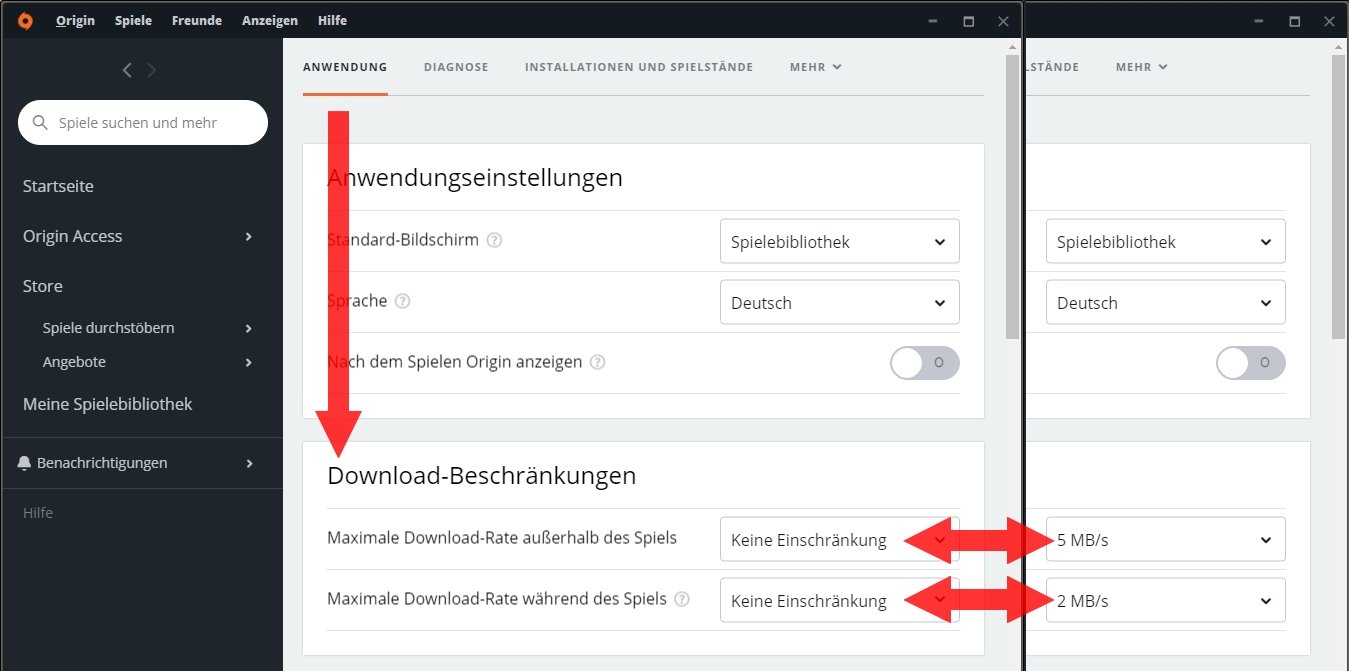Click the Origin logo icon
The height and width of the screenshot is (671, 1349).
click(26, 20)
